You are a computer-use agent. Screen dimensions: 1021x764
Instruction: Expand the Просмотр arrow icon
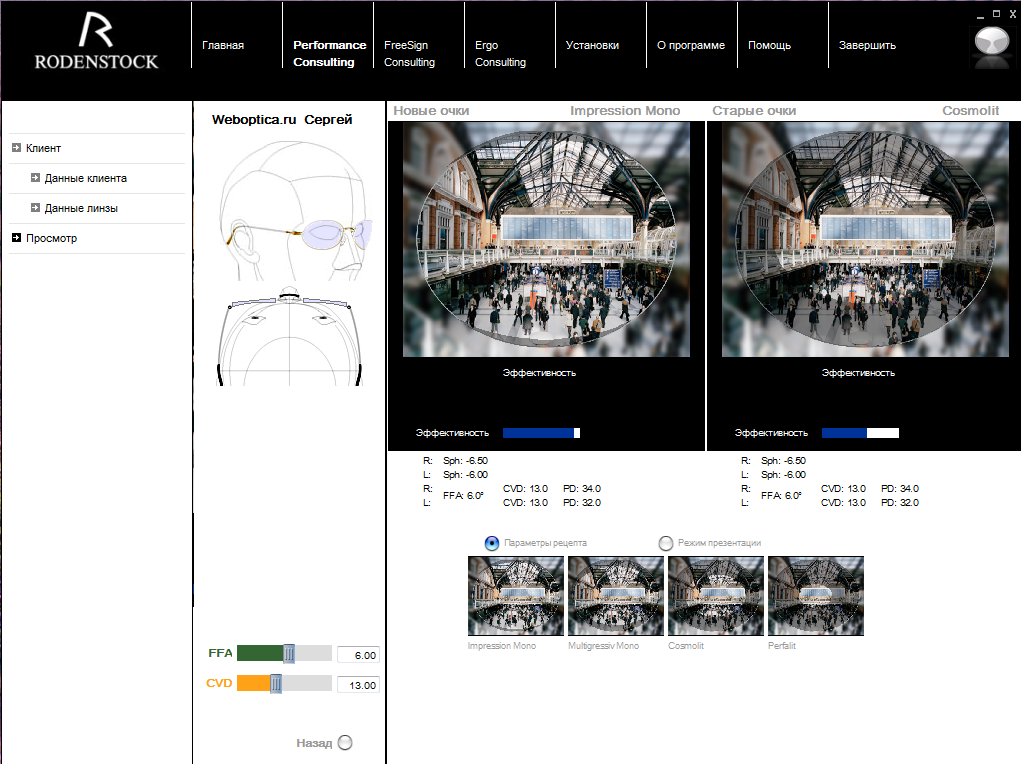[16, 238]
